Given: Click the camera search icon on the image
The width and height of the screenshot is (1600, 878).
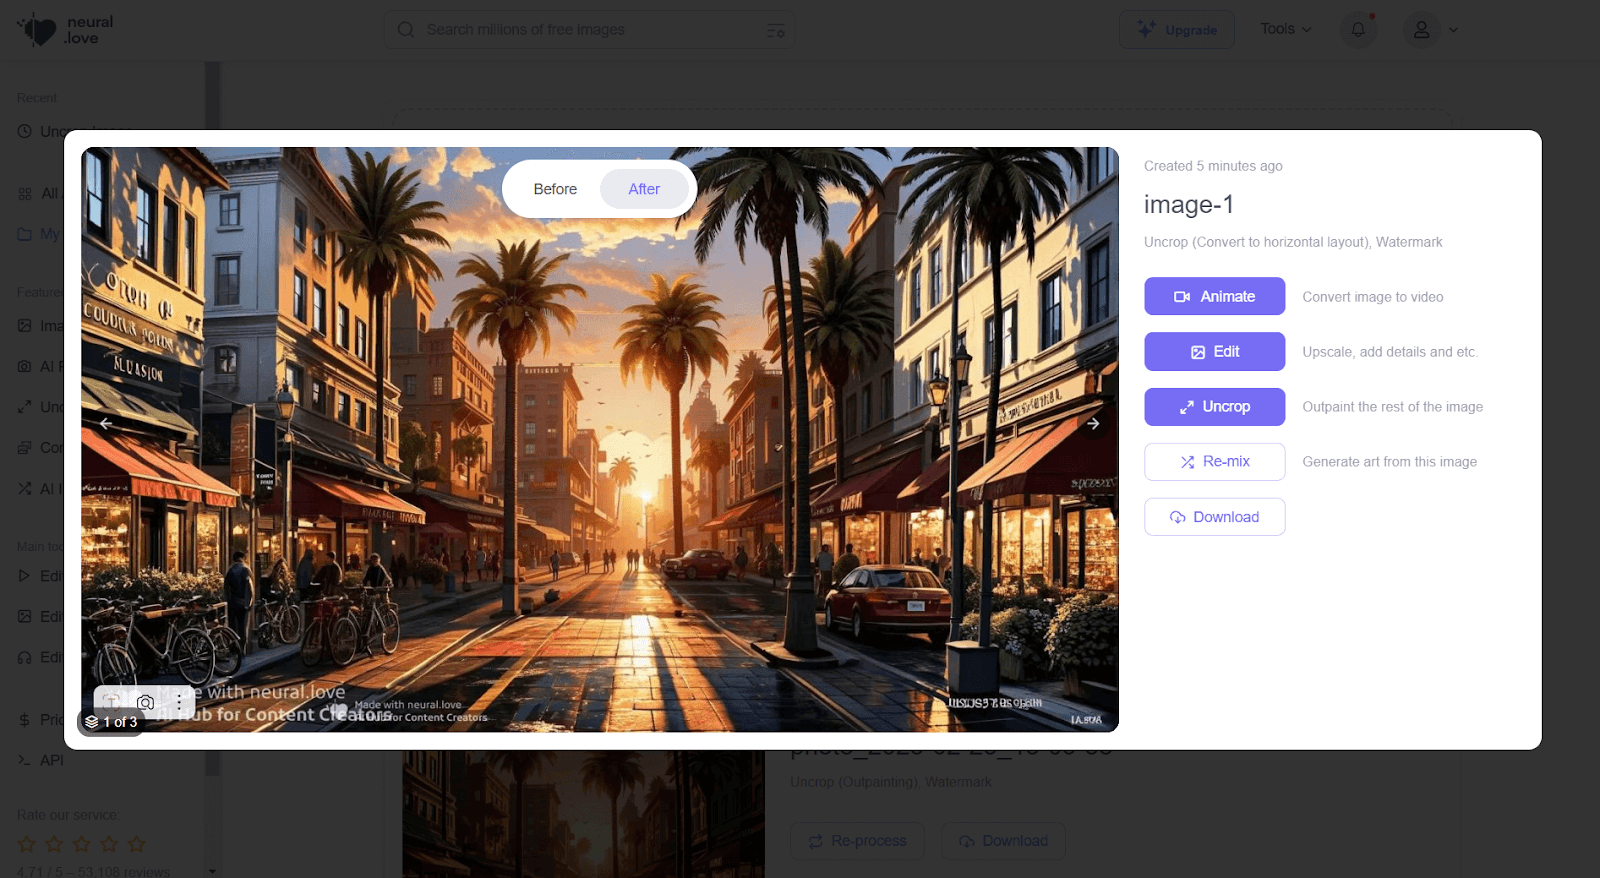Looking at the screenshot, I should pyautogui.click(x=146, y=702).
